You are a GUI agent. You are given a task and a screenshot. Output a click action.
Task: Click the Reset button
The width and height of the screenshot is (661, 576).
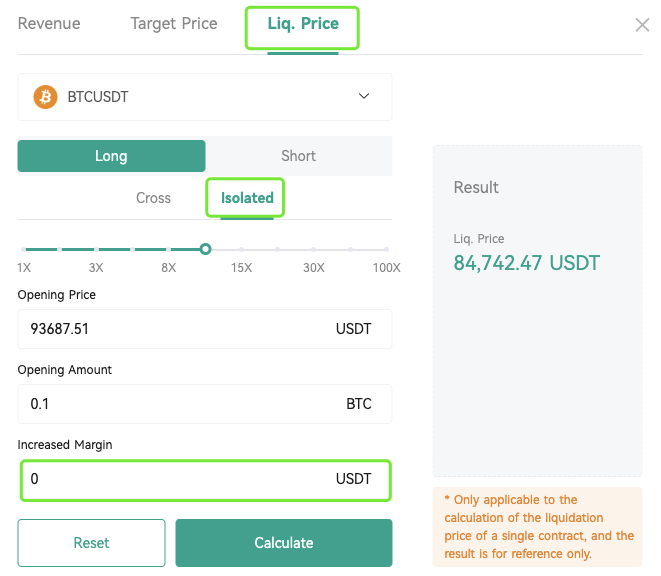coord(91,543)
